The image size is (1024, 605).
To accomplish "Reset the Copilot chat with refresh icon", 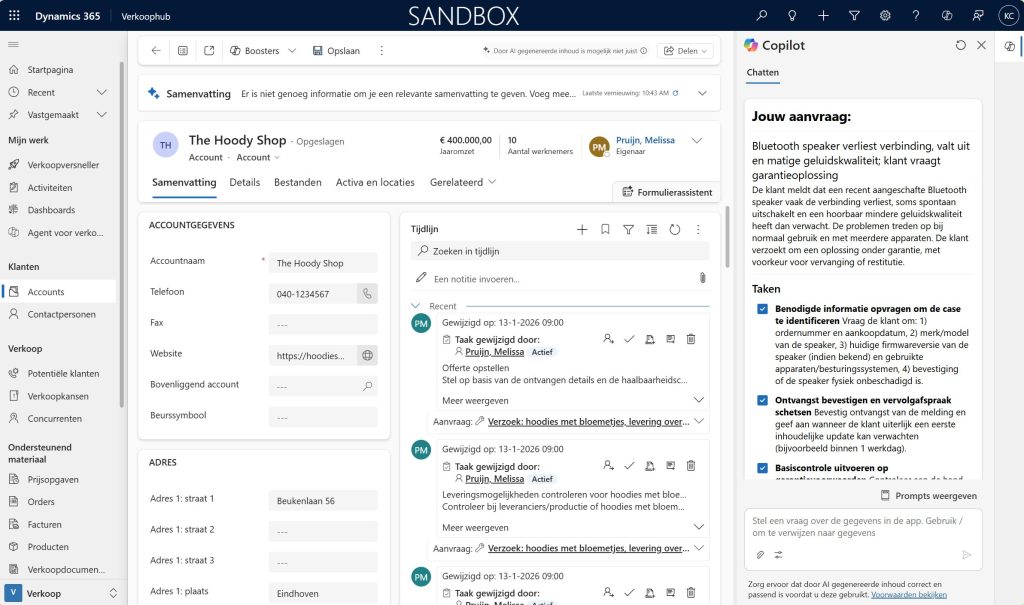I will (961, 45).
